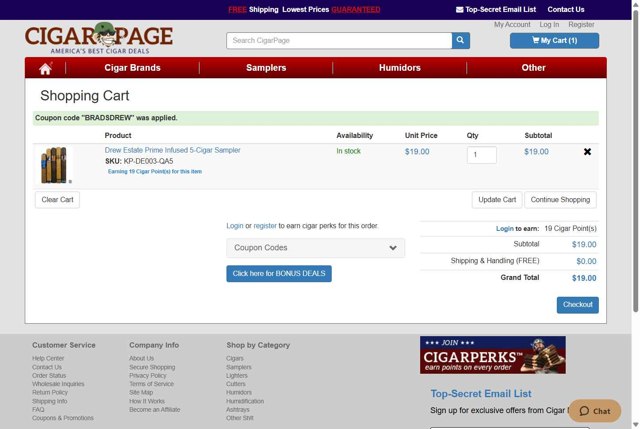Click the Checkout button
The width and height of the screenshot is (640, 429).
coord(578,305)
